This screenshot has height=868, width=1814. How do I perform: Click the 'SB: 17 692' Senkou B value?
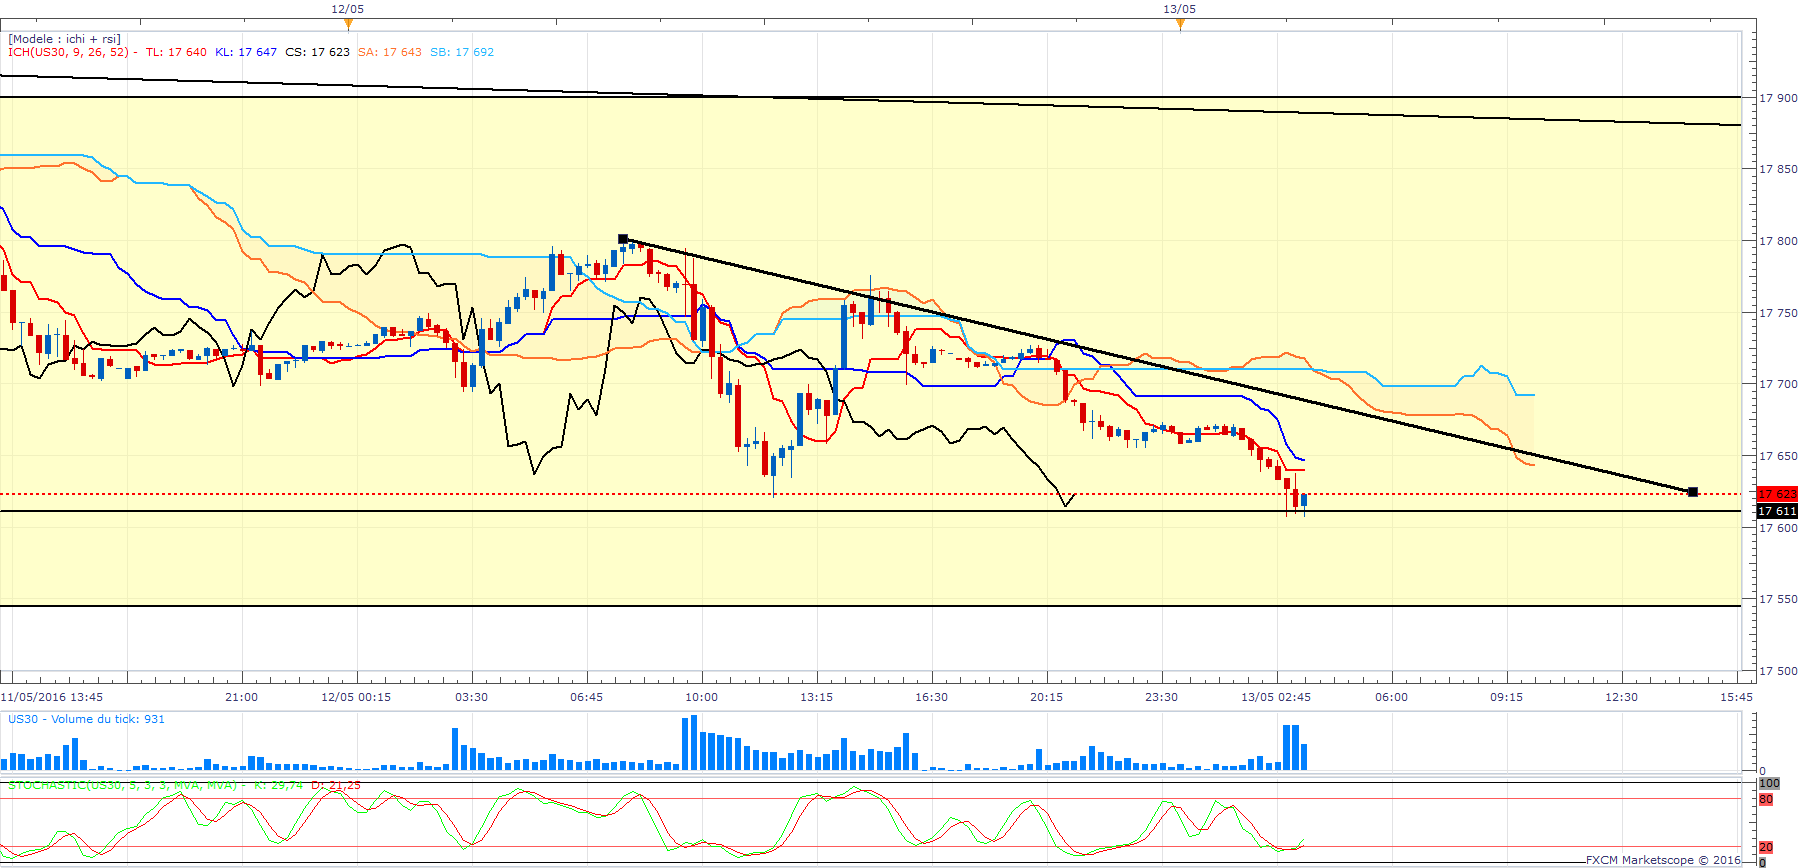462,52
